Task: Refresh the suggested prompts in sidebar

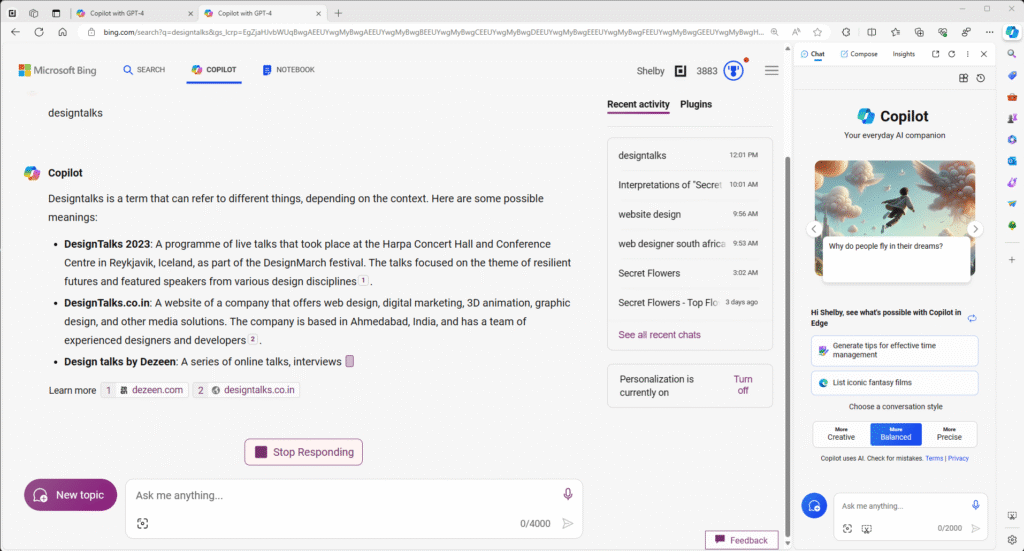Action: point(971,318)
